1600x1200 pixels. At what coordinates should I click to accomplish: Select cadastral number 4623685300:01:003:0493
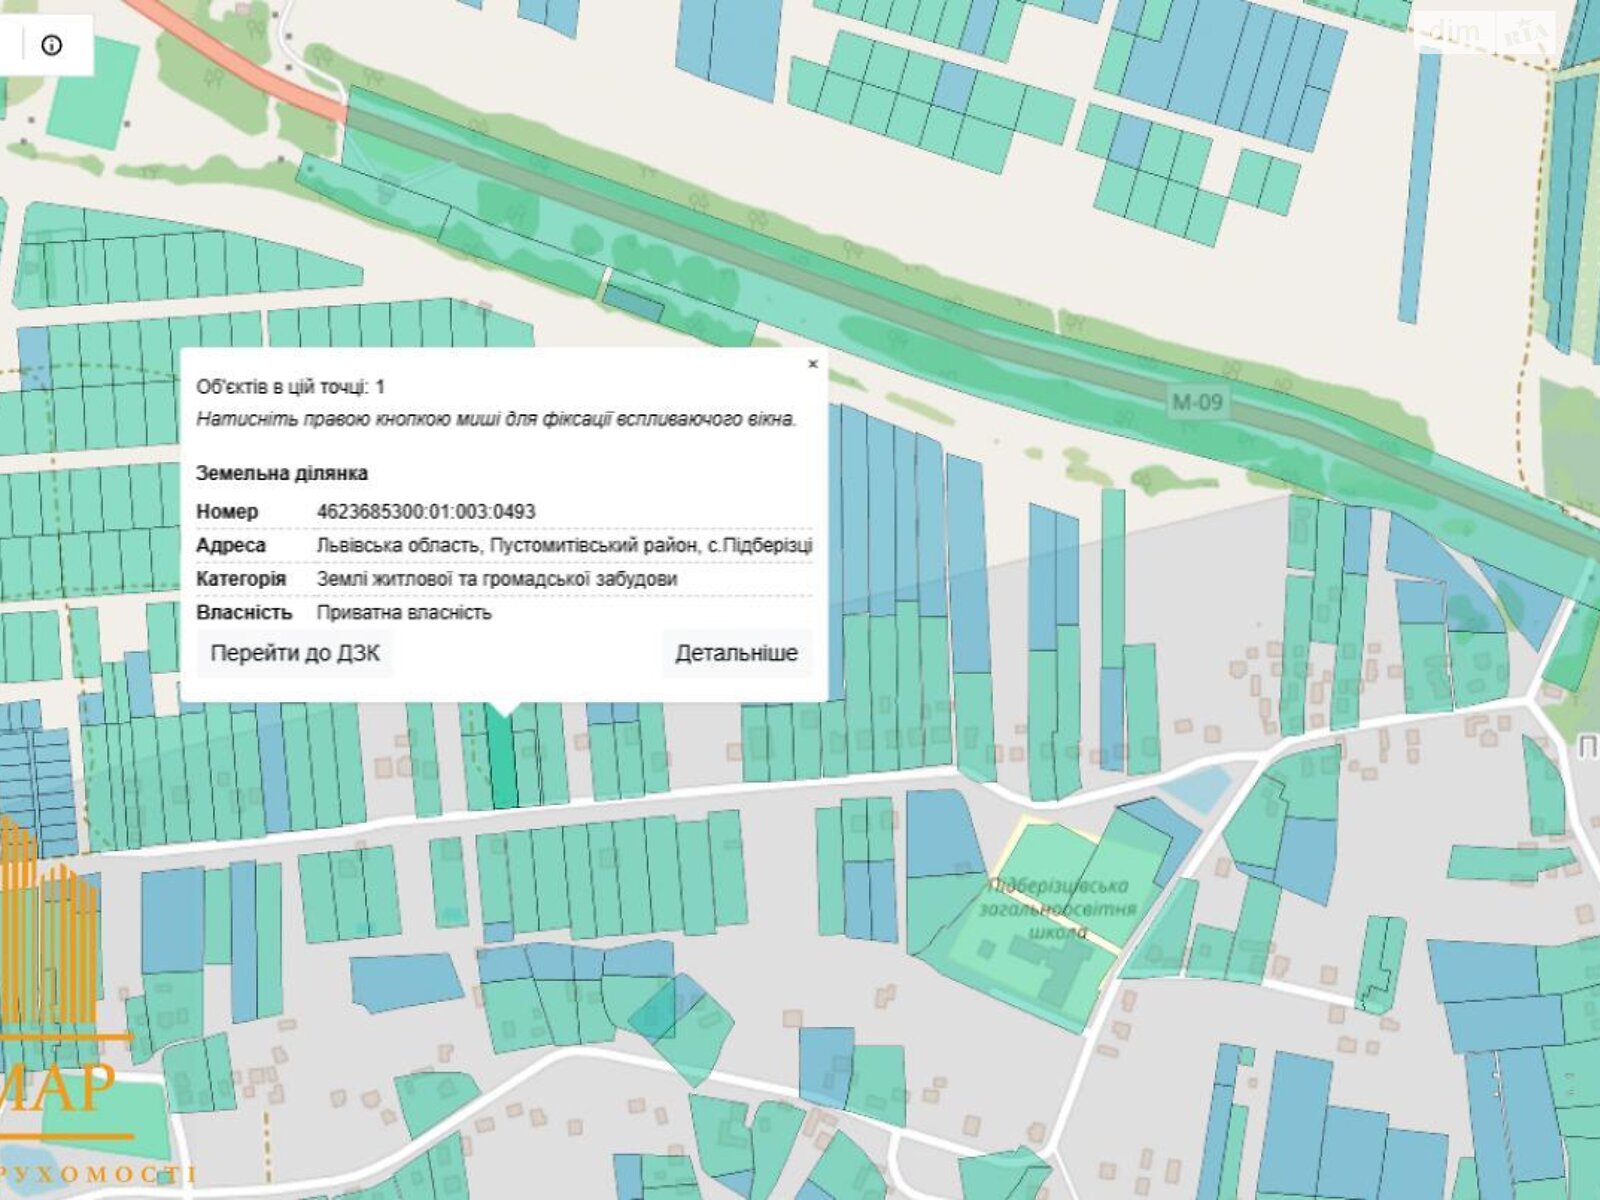[x=426, y=512]
